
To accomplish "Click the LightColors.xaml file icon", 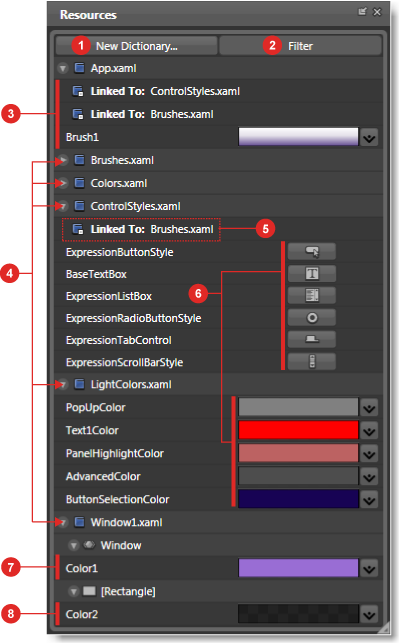I will coord(80,384).
